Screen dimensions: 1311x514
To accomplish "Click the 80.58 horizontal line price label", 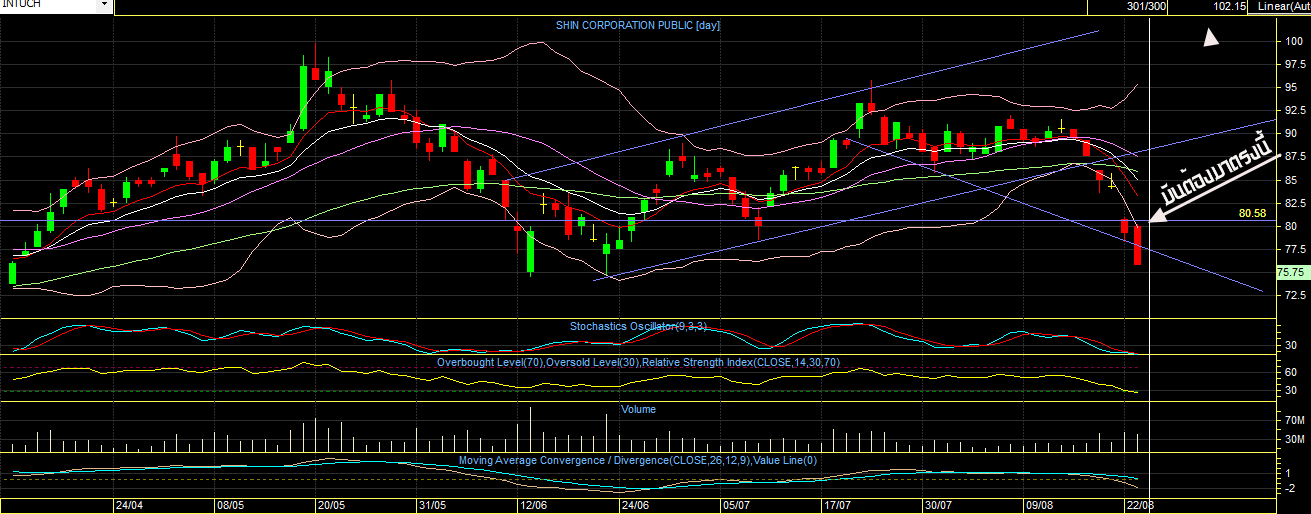I will pyautogui.click(x=1252, y=213).
